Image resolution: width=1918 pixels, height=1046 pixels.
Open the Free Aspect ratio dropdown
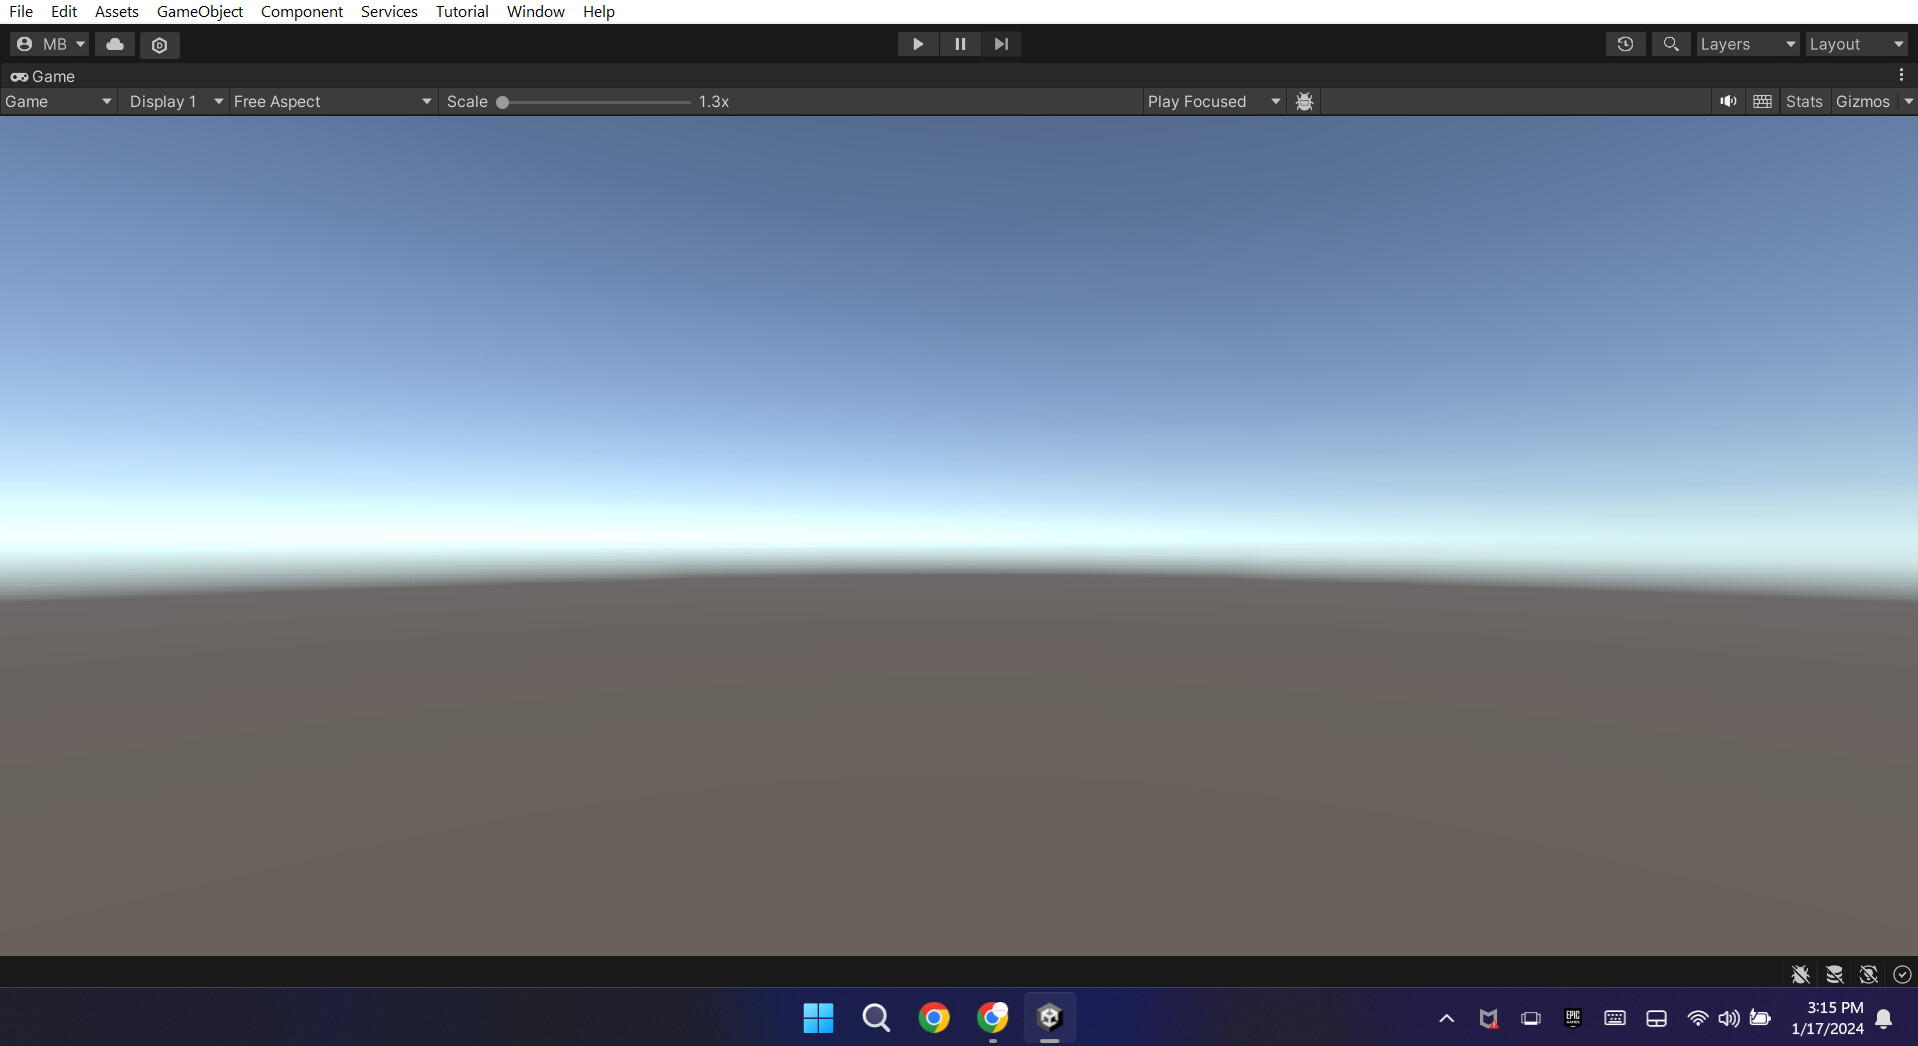[332, 101]
